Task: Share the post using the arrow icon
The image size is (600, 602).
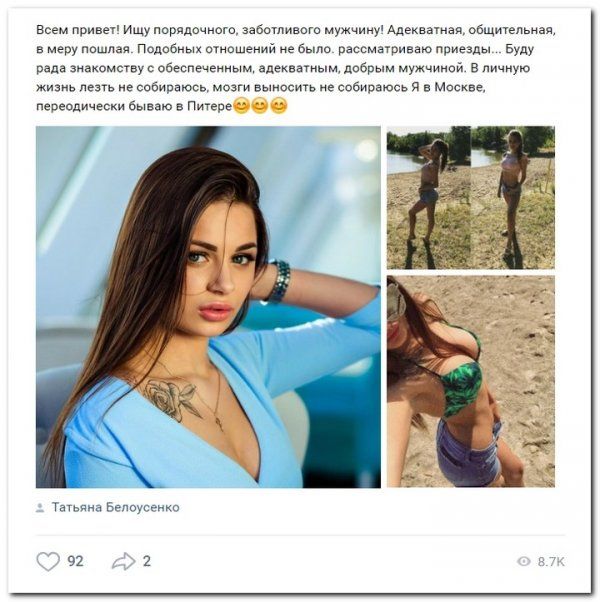Action: [124, 561]
